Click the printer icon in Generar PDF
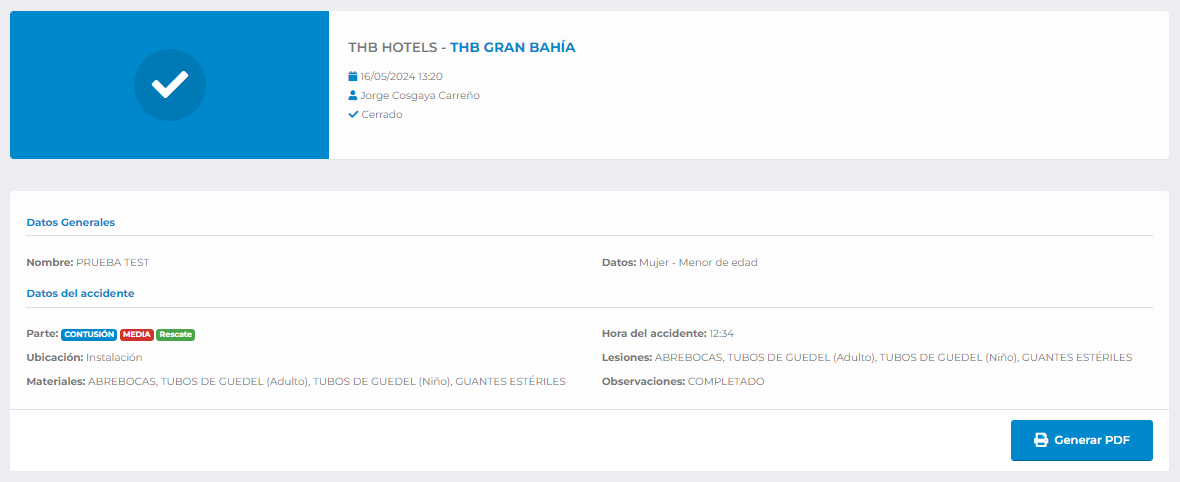This screenshot has width=1180, height=482. (1040, 440)
